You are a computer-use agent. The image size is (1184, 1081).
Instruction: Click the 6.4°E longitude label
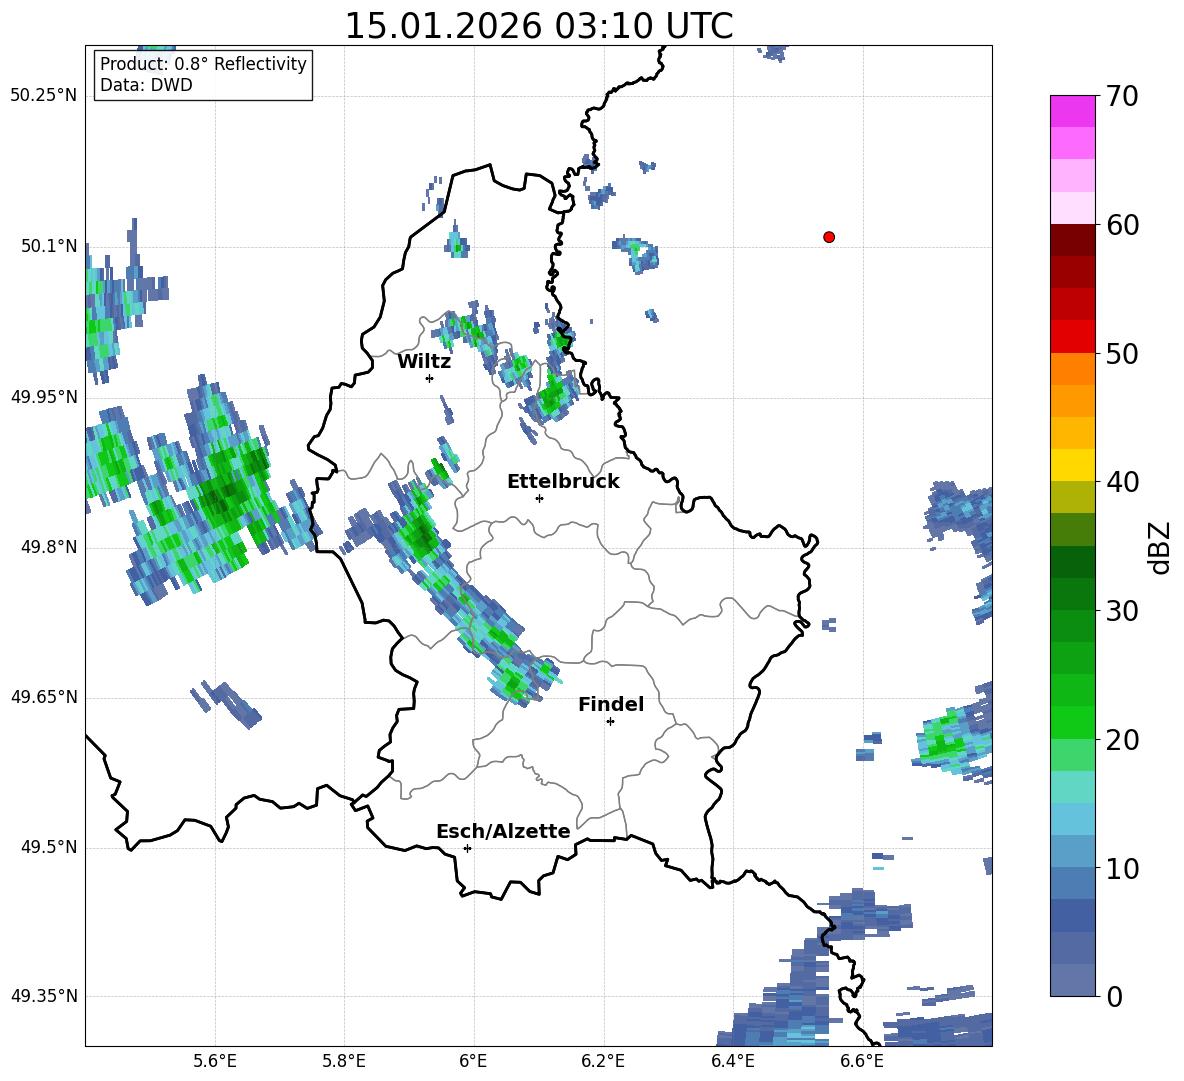click(x=732, y=1061)
